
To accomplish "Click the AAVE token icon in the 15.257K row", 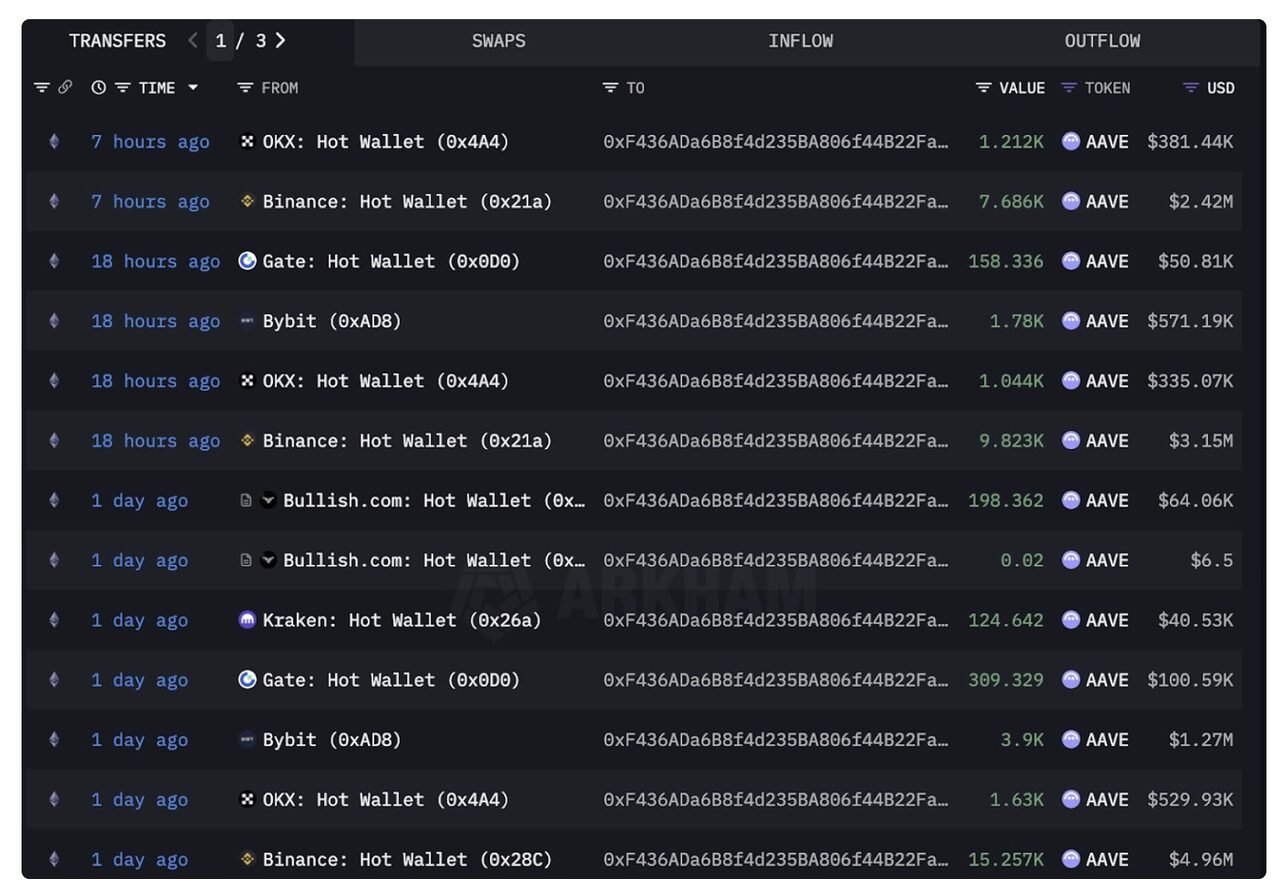I will pos(1071,859).
